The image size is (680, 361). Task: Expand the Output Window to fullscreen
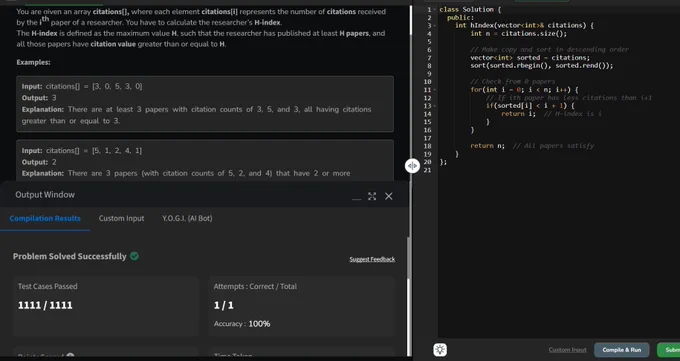(x=372, y=196)
